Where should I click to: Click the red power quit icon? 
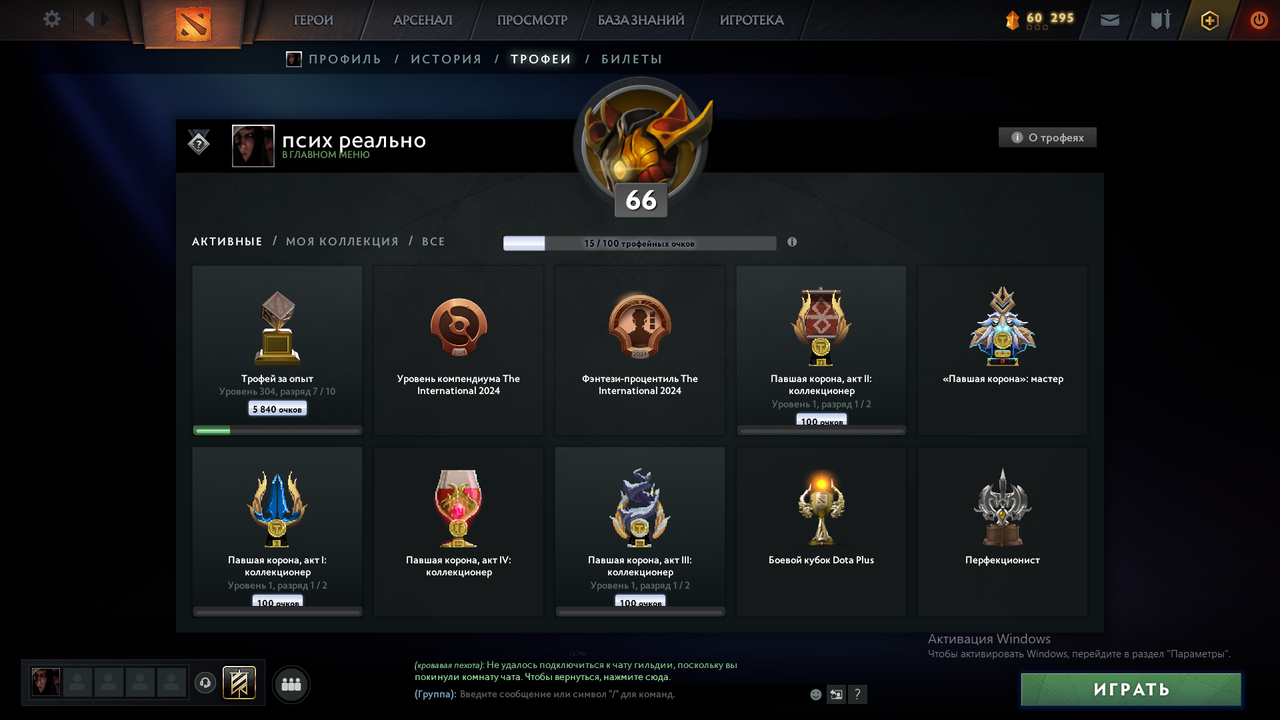(1259, 20)
